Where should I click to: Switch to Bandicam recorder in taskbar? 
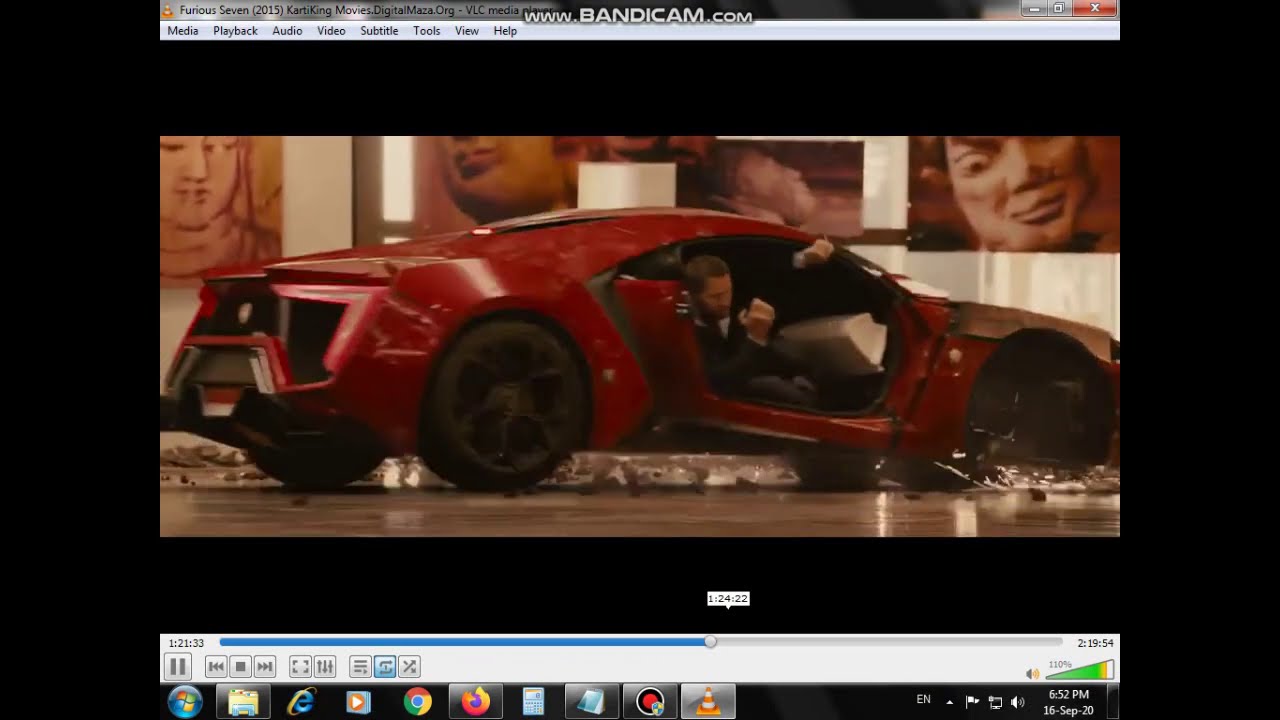(650, 702)
